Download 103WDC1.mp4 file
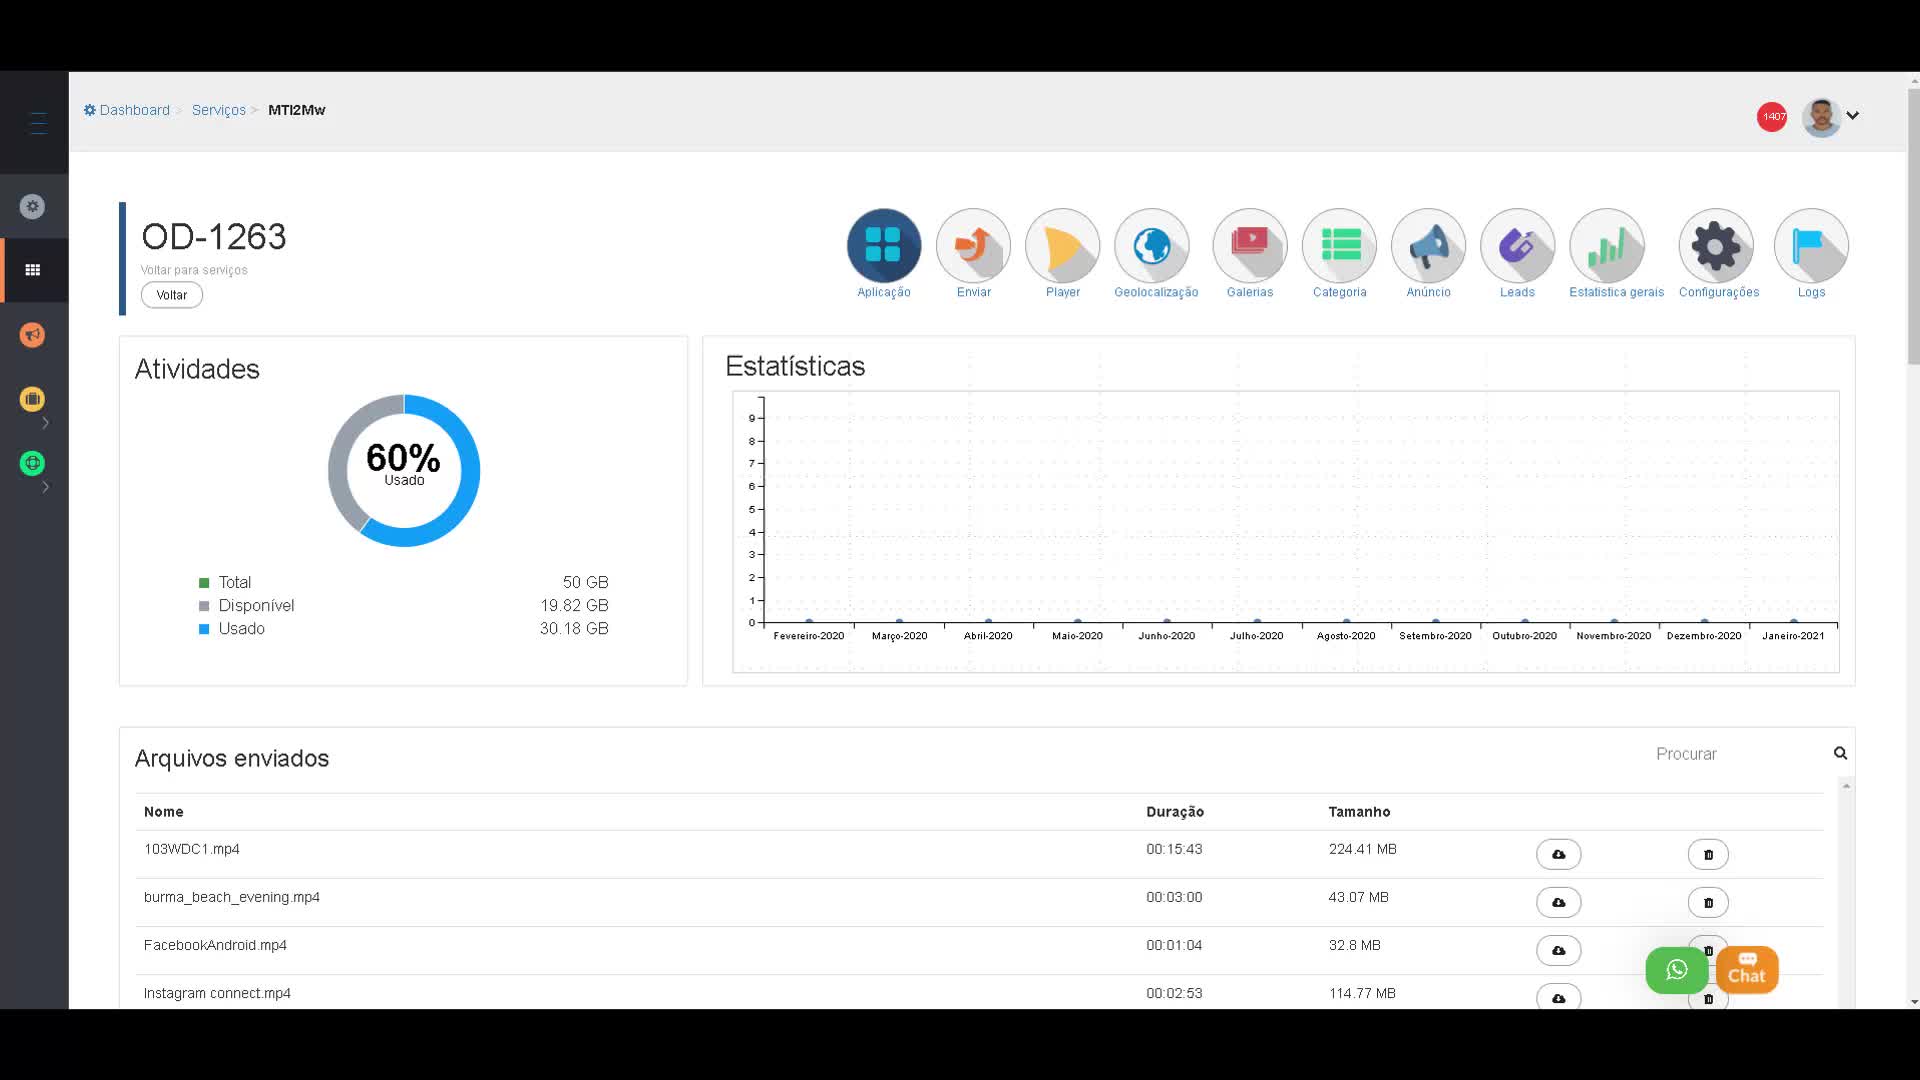This screenshot has width=1920, height=1080. (x=1558, y=854)
